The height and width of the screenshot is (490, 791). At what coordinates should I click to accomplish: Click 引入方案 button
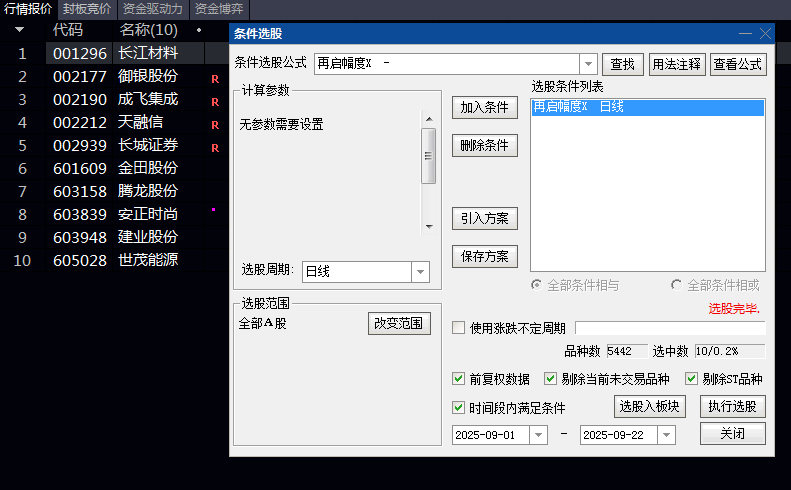[485, 219]
